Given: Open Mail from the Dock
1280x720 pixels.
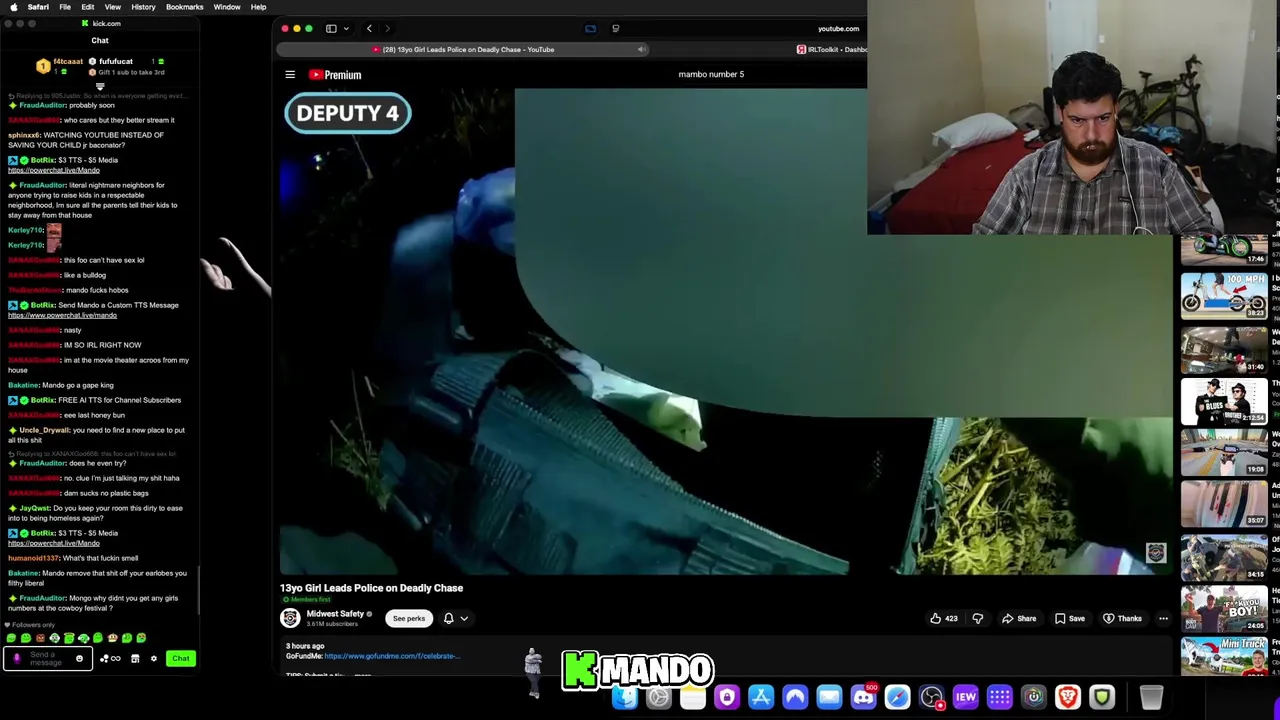Looking at the screenshot, I should [829, 697].
